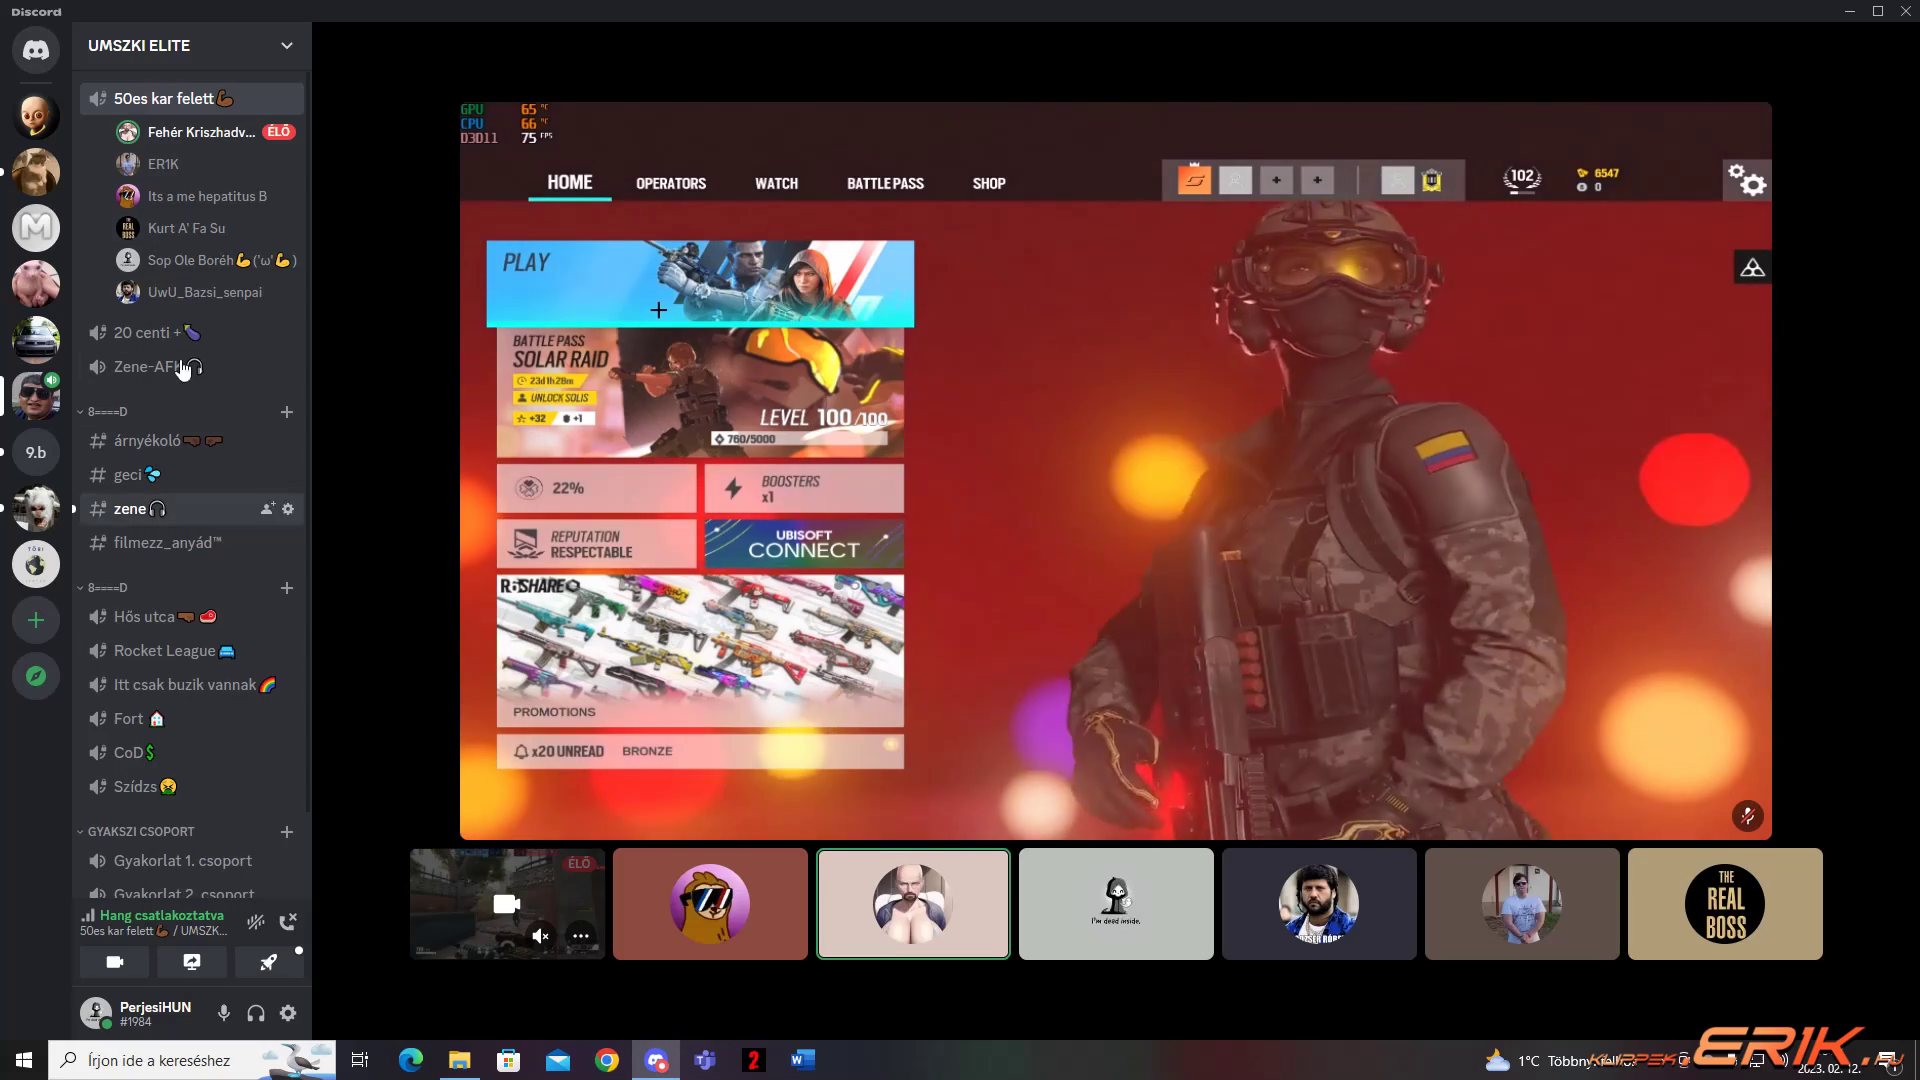Image resolution: width=1920 pixels, height=1080 pixels.
Task: Collapse the GYAKSZI CSOPORT category
Action: click(140, 832)
